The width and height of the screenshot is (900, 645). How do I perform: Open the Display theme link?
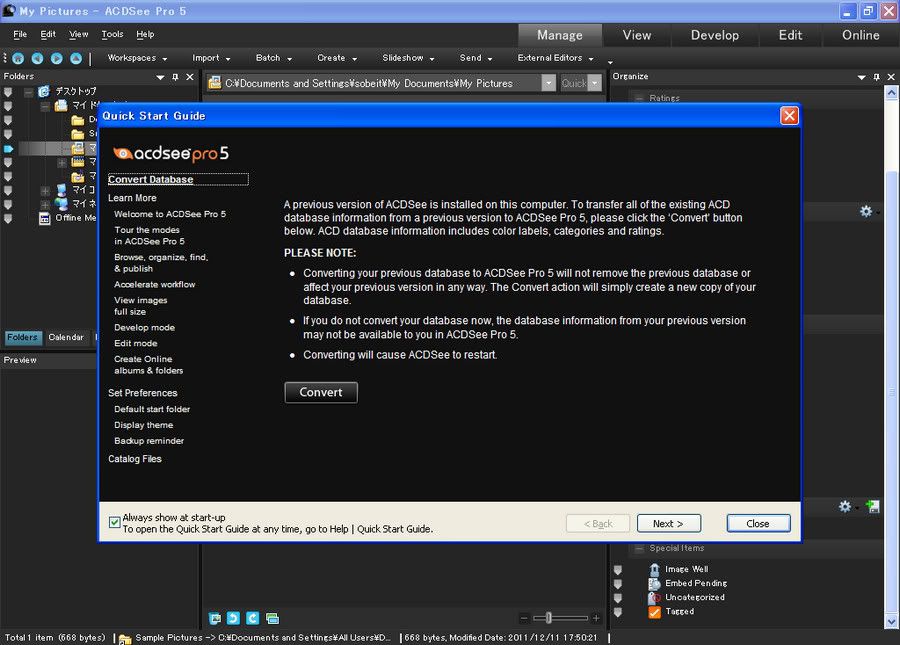click(x=143, y=425)
